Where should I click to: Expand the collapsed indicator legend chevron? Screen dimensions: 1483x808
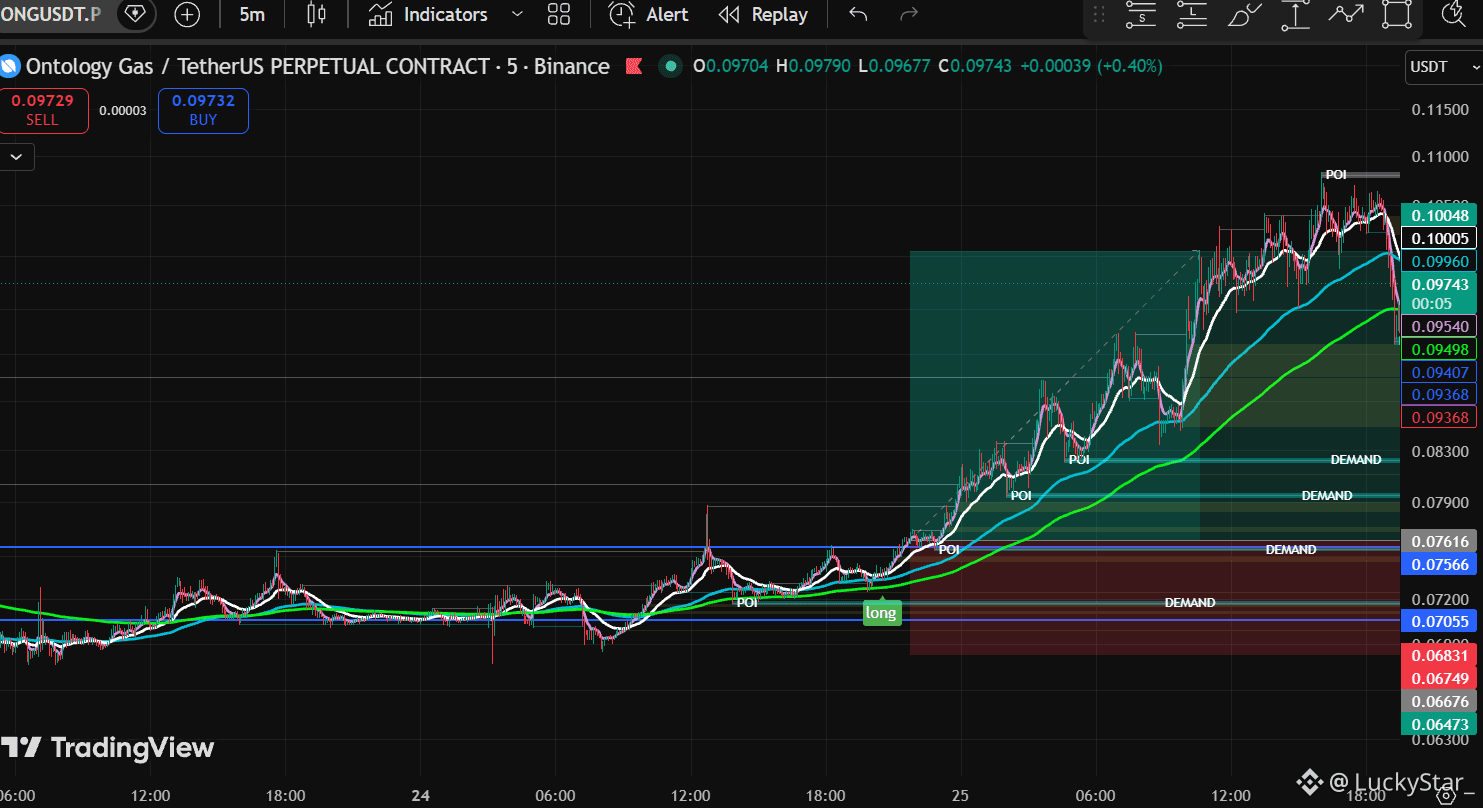(x=18, y=157)
